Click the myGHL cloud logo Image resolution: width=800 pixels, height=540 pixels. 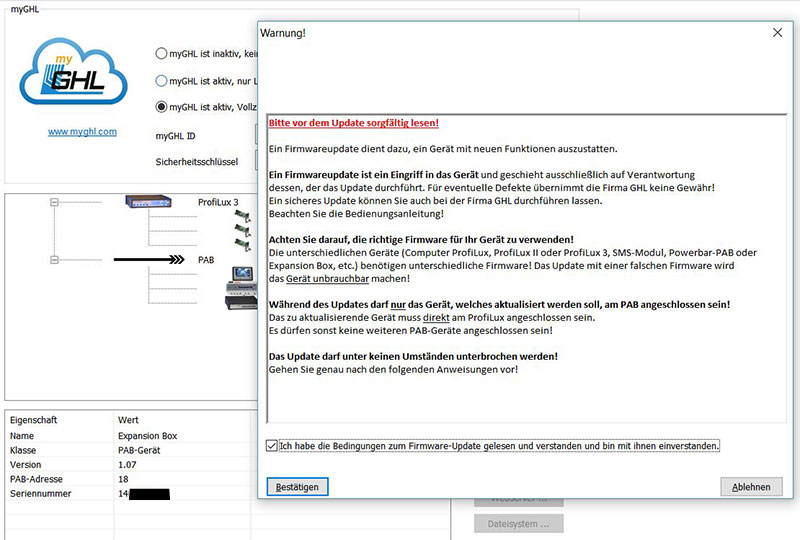pyautogui.click(x=73, y=71)
